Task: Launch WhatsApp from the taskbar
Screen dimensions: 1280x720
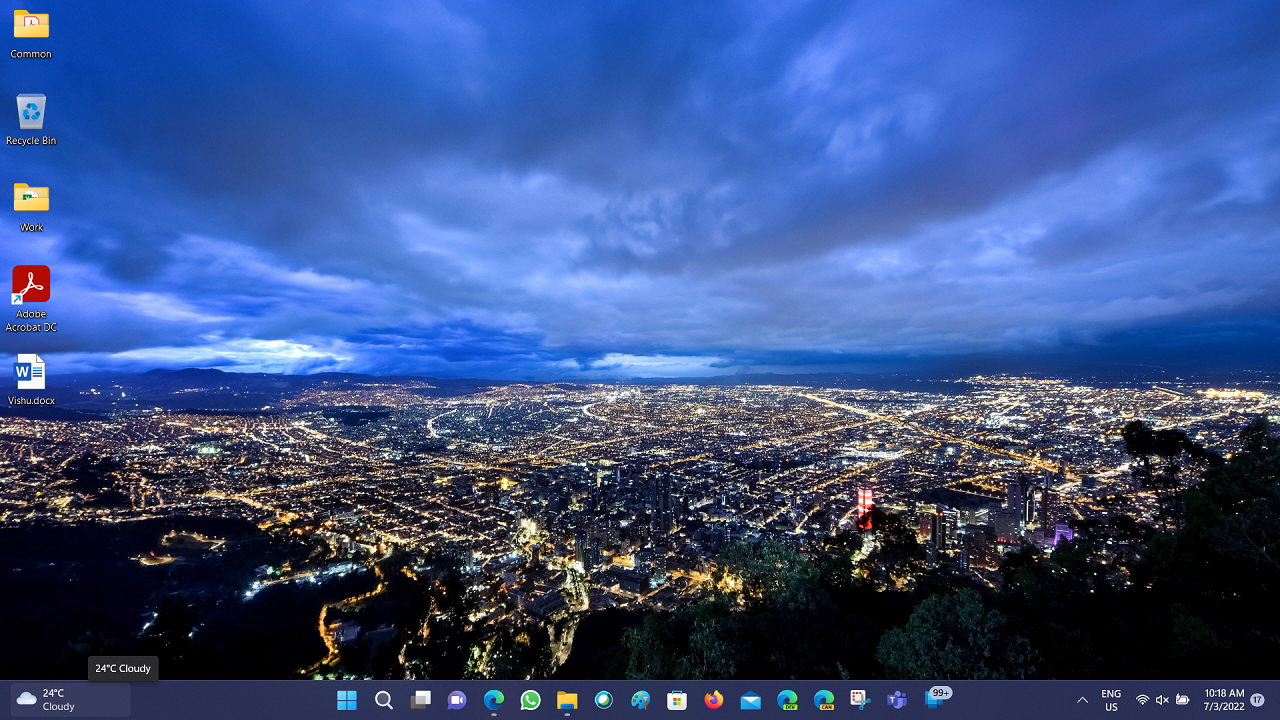Action: click(x=530, y=700)
